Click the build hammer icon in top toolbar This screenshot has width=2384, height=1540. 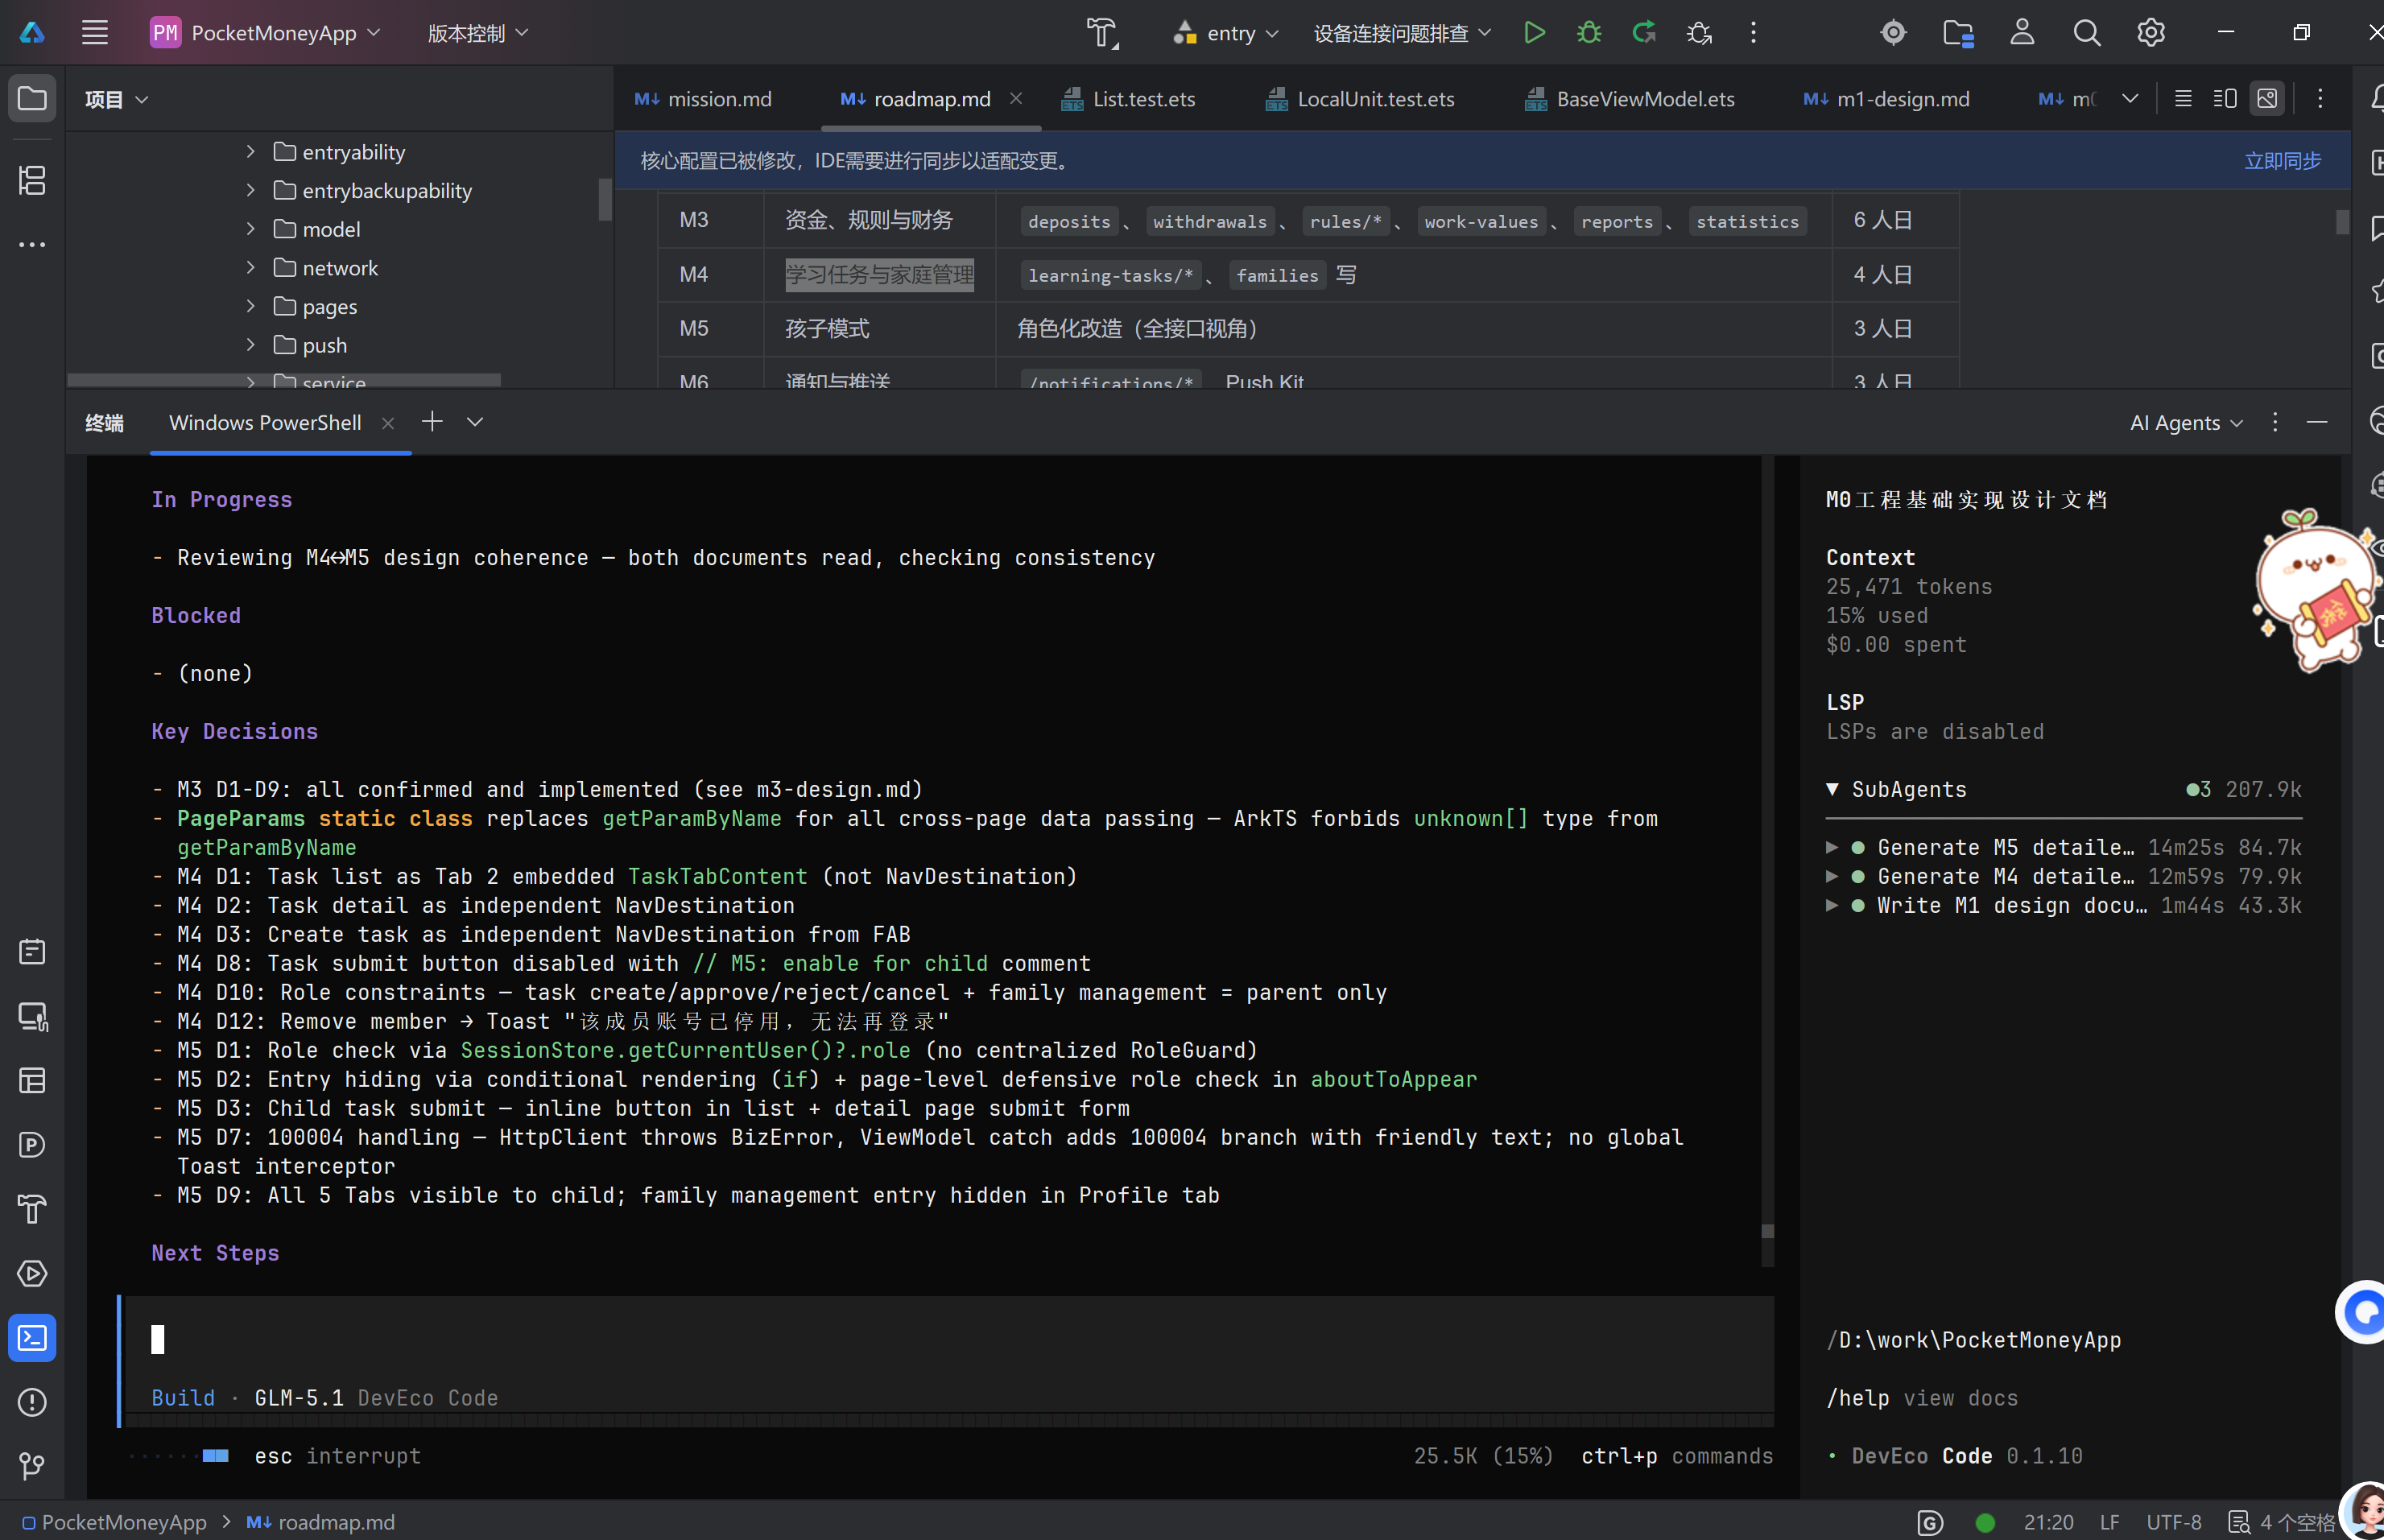1102,33
